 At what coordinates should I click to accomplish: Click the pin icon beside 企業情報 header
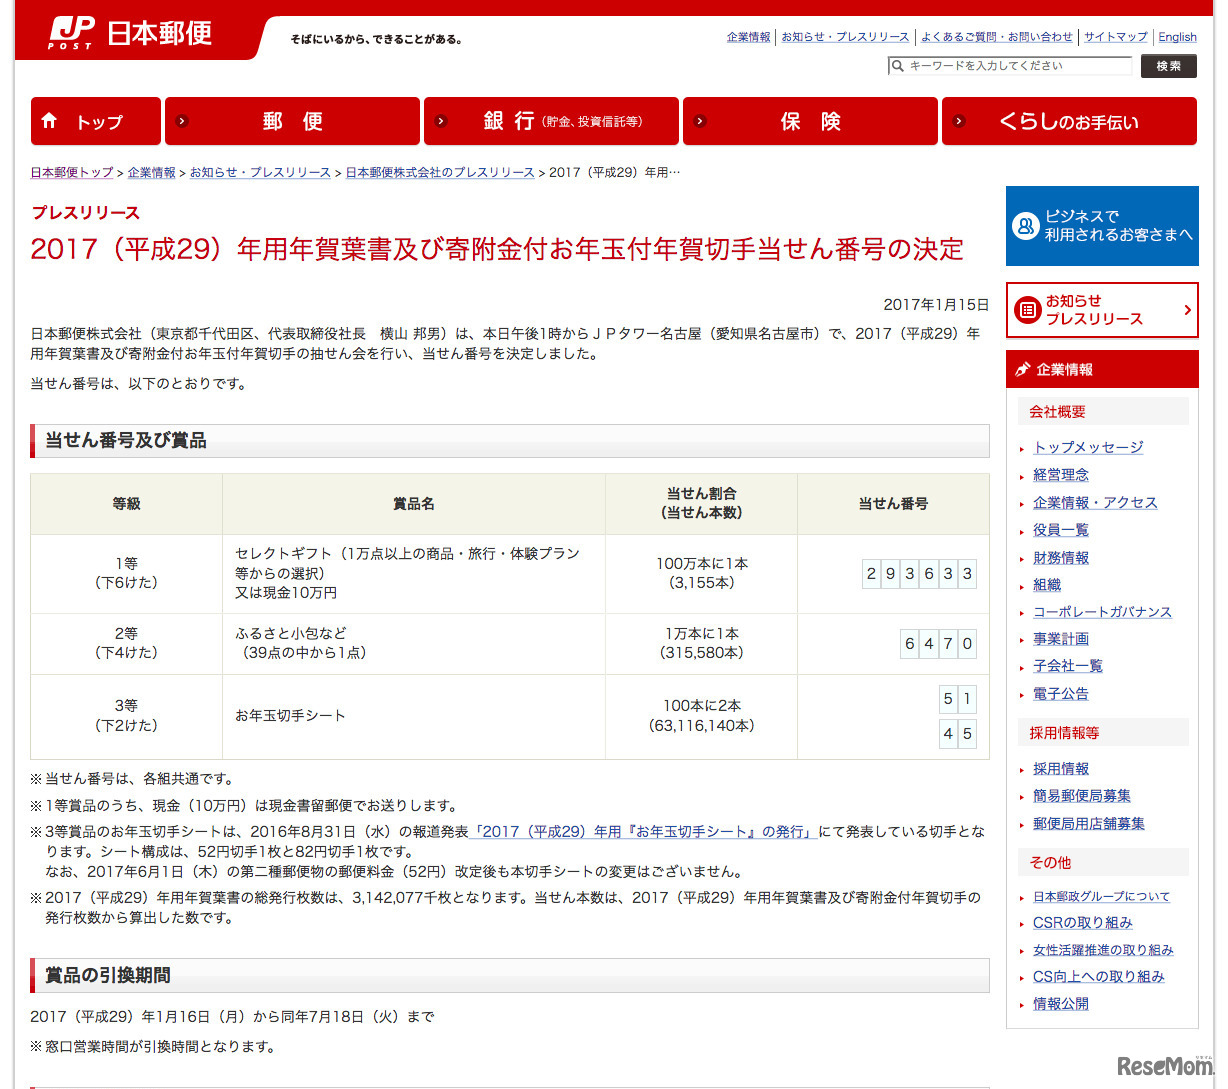1022,369
